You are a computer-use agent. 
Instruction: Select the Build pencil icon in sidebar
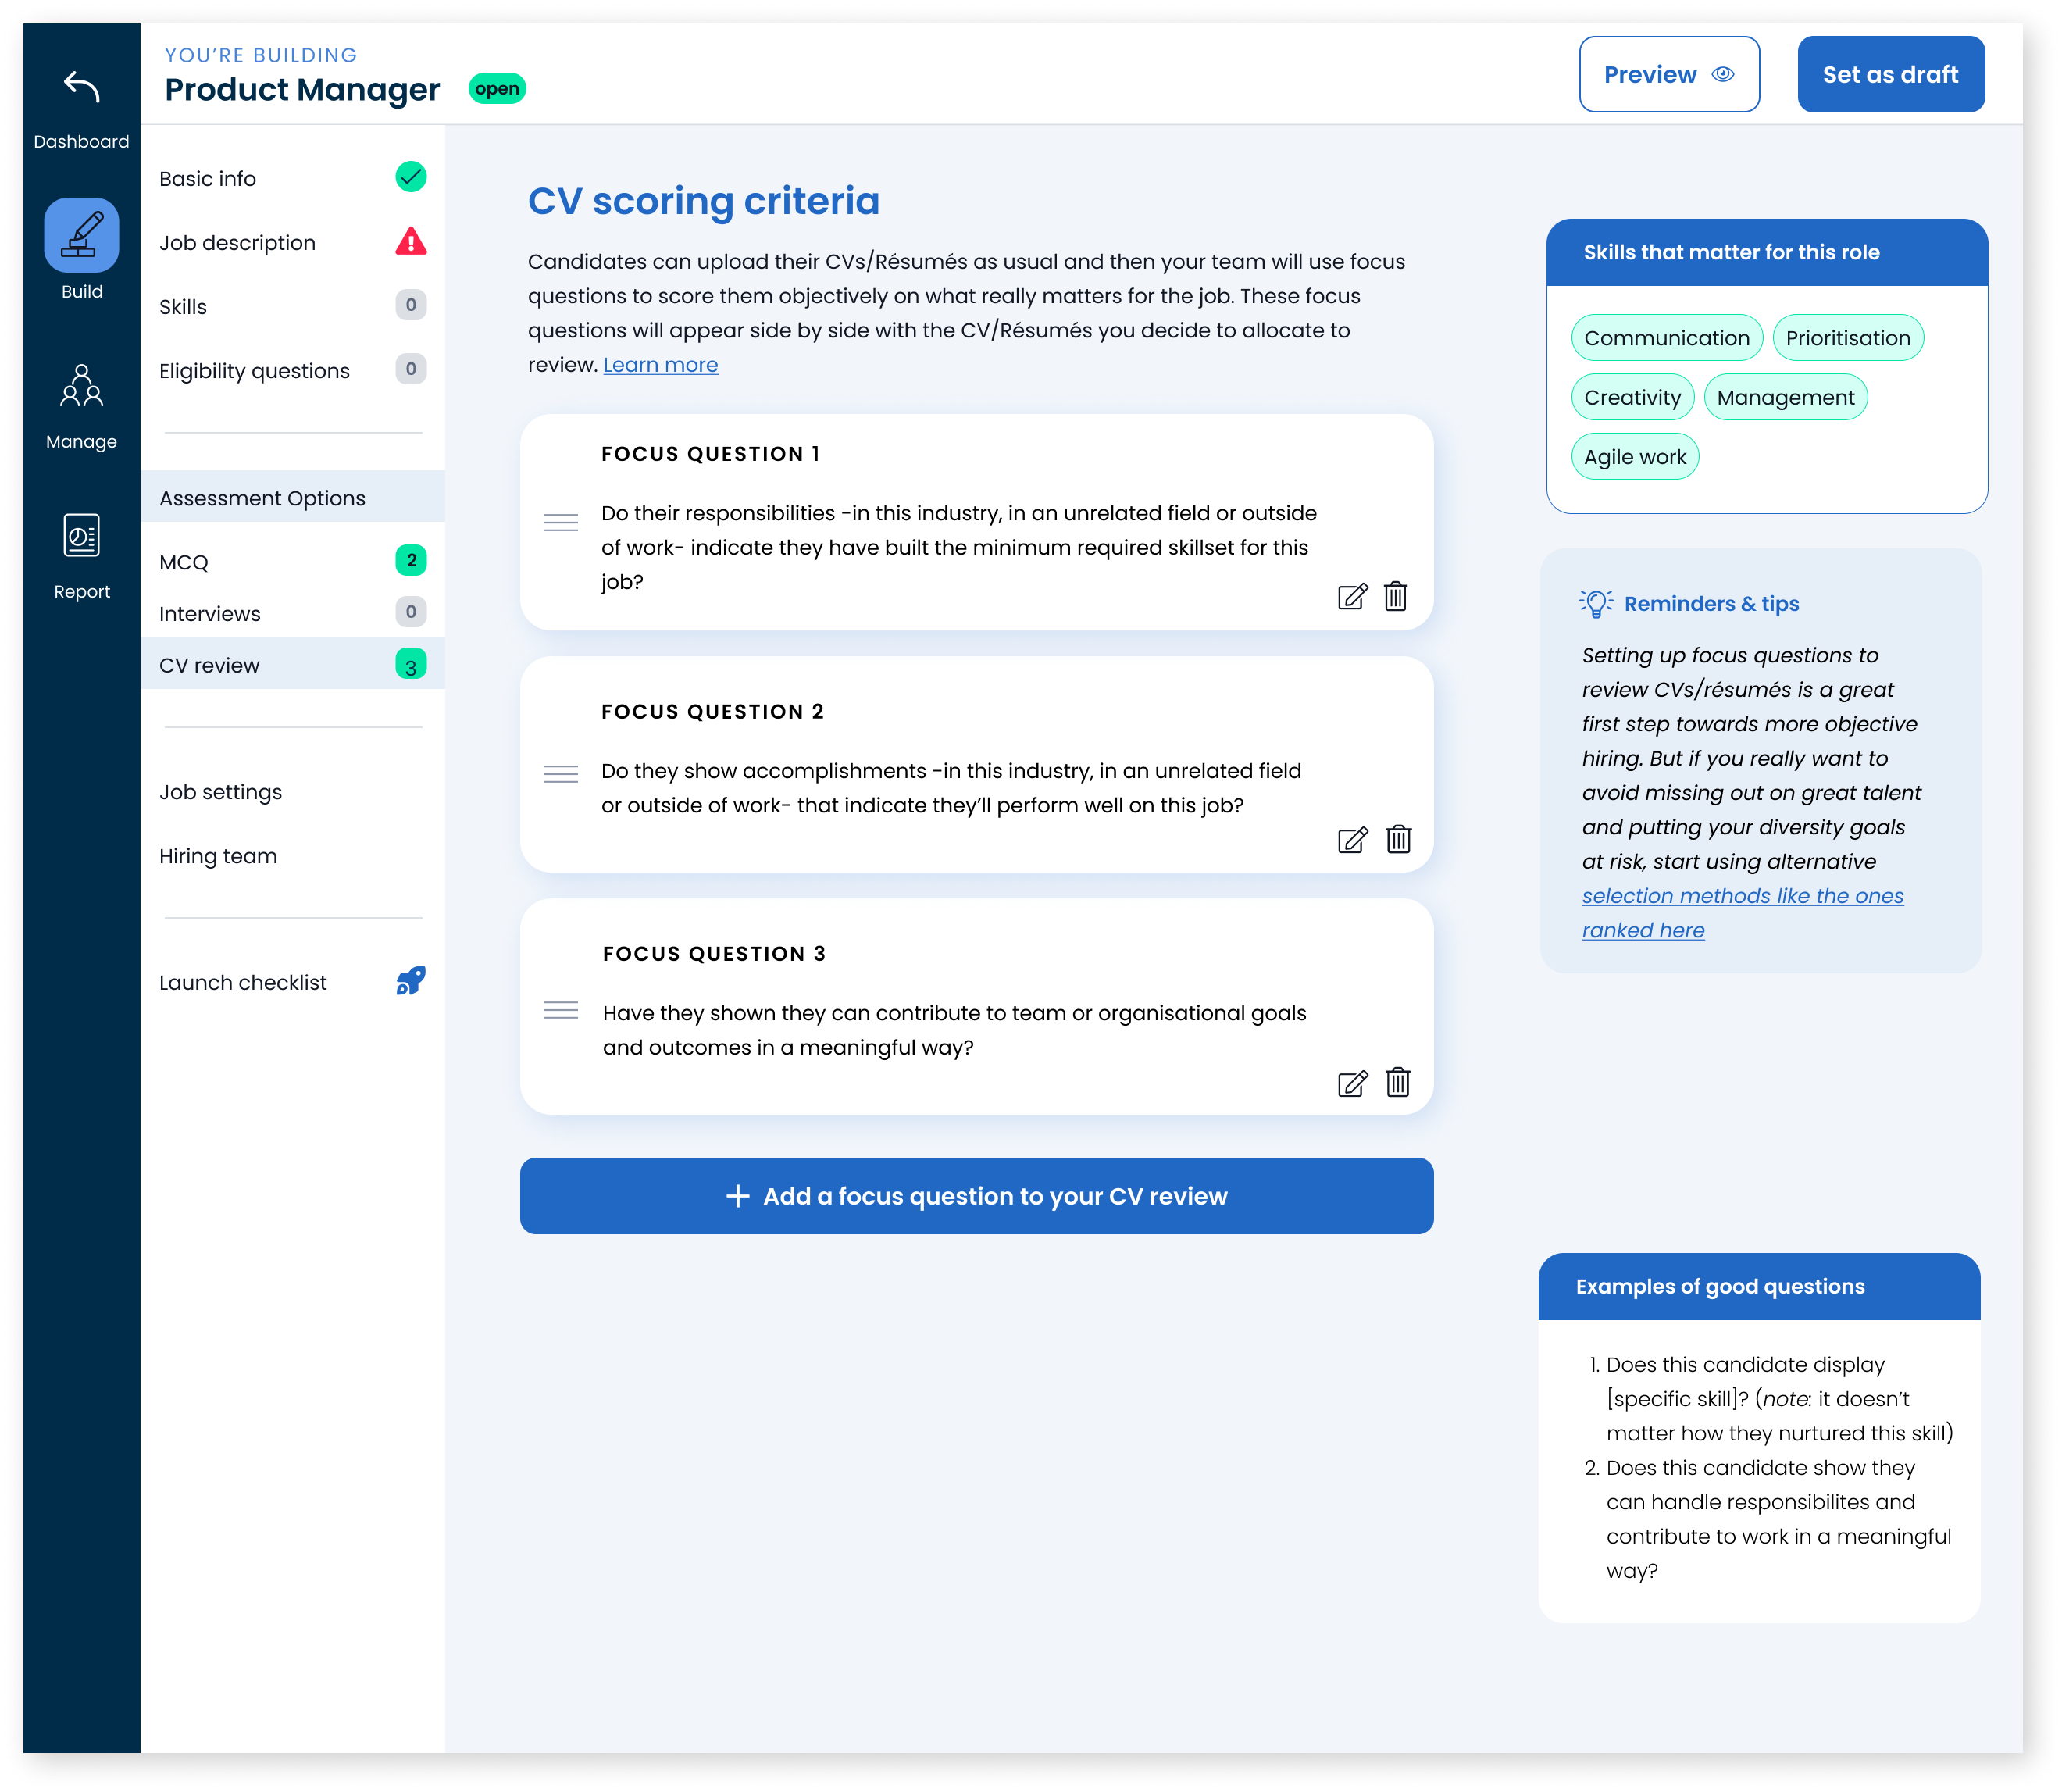pos(81,235)
